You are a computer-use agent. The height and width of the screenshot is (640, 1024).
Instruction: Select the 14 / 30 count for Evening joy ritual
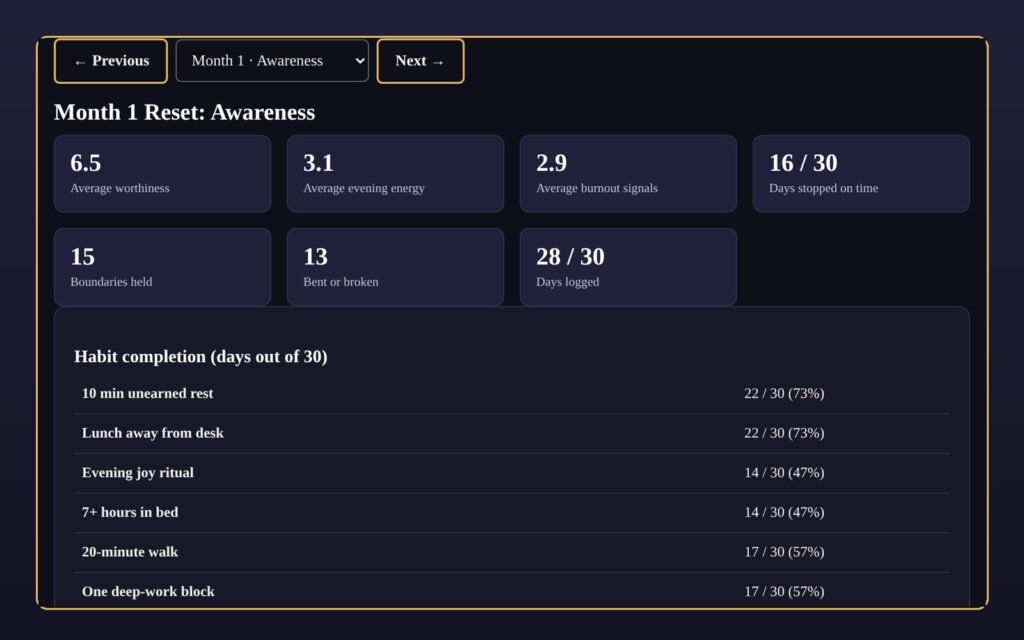coord(784,473)
